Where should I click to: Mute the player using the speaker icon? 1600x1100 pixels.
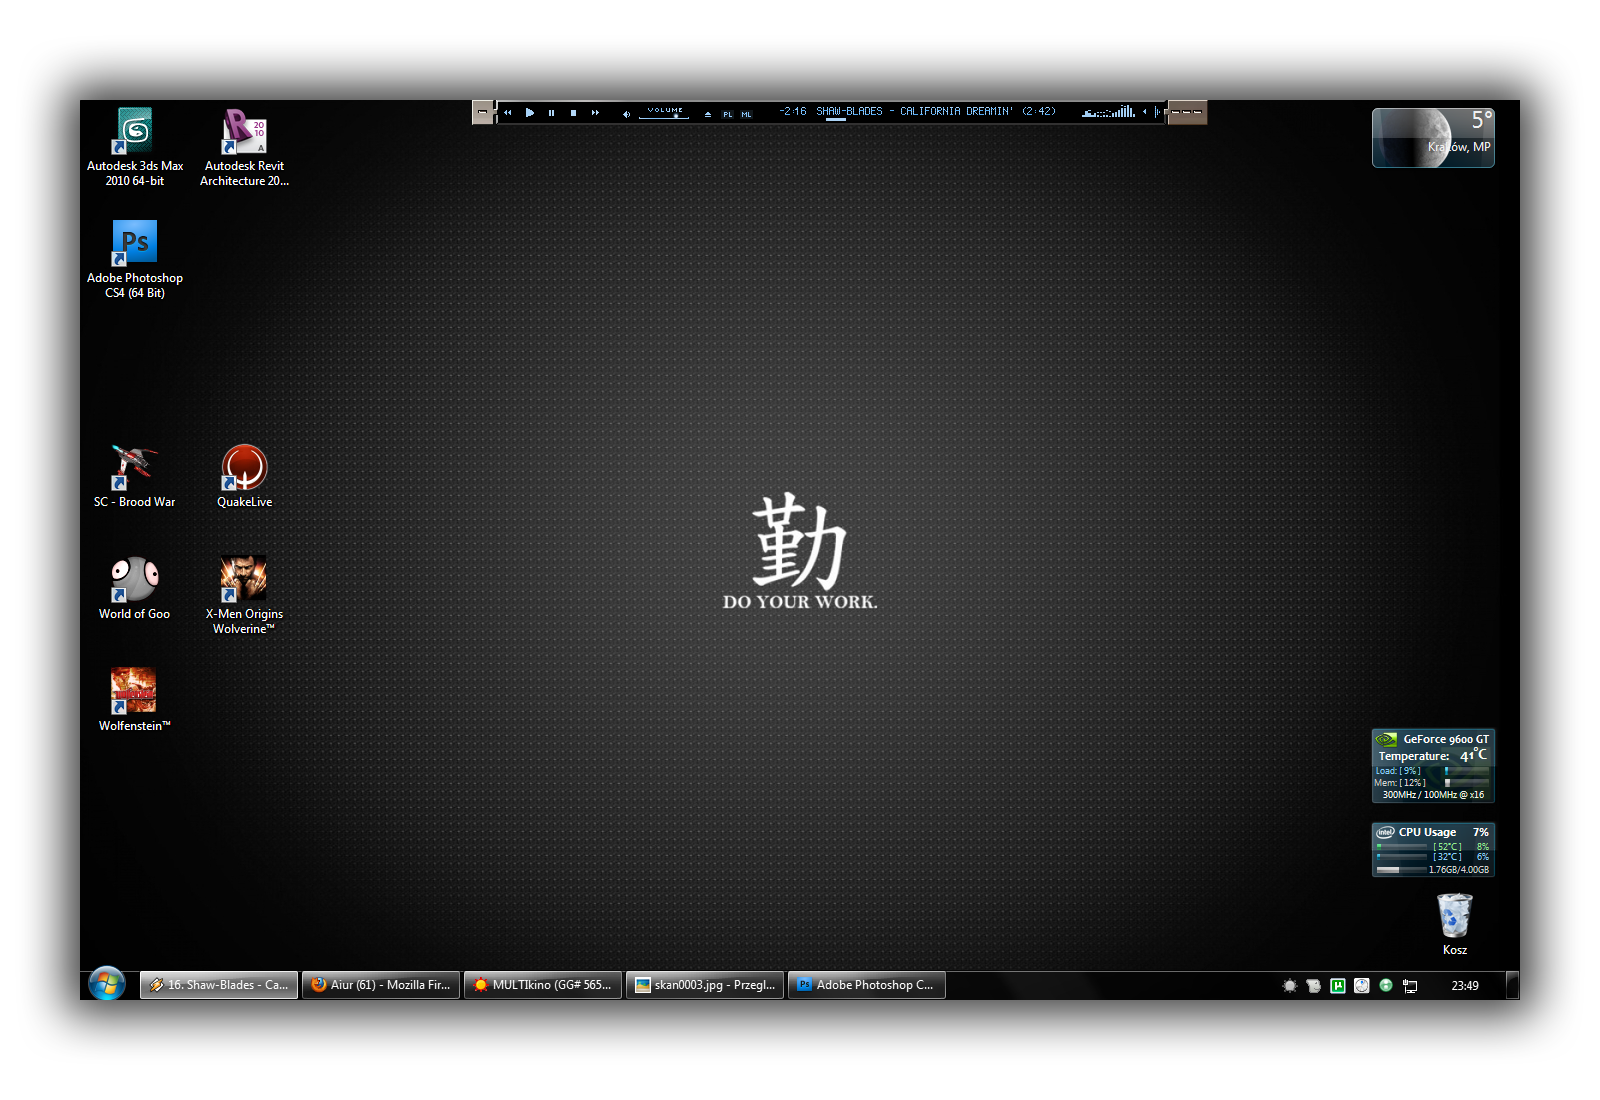[626, 113]
